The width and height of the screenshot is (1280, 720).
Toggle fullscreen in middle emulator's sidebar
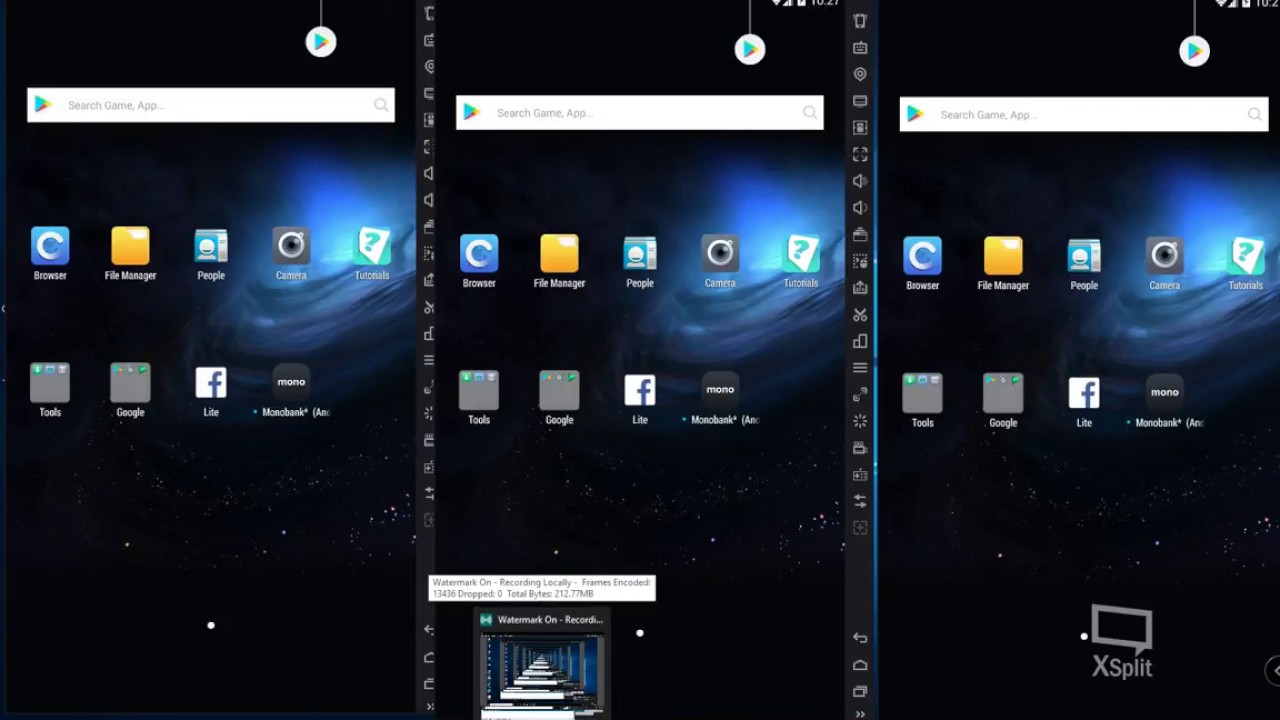click(860, 154)
